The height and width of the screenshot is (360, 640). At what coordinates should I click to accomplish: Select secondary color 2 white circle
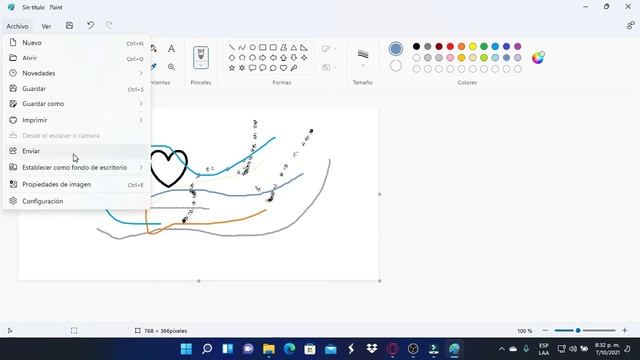coord(396,66)
